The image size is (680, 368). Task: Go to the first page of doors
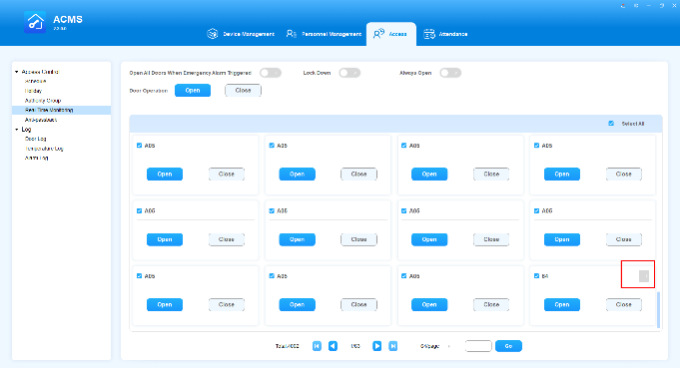coord(317,346)
